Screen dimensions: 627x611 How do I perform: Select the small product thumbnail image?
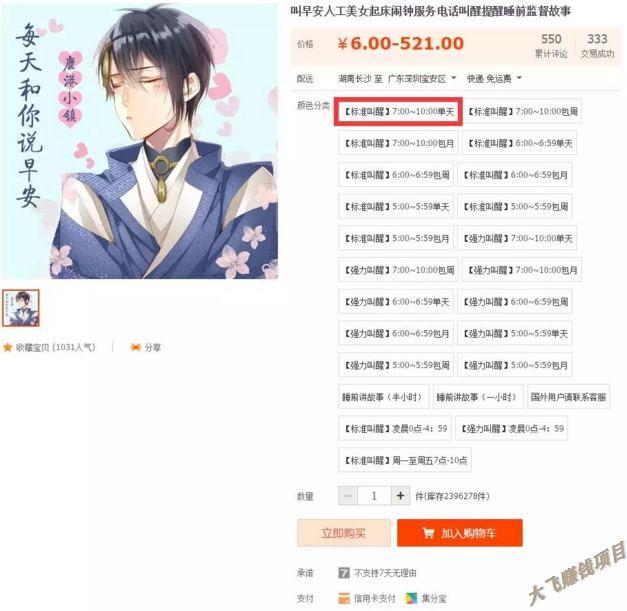click(x=21, y=308)
